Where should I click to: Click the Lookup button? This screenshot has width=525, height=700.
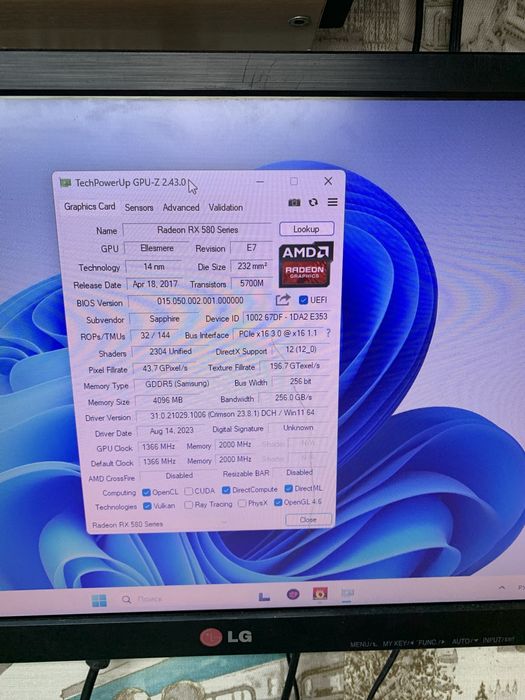[306, 229]
